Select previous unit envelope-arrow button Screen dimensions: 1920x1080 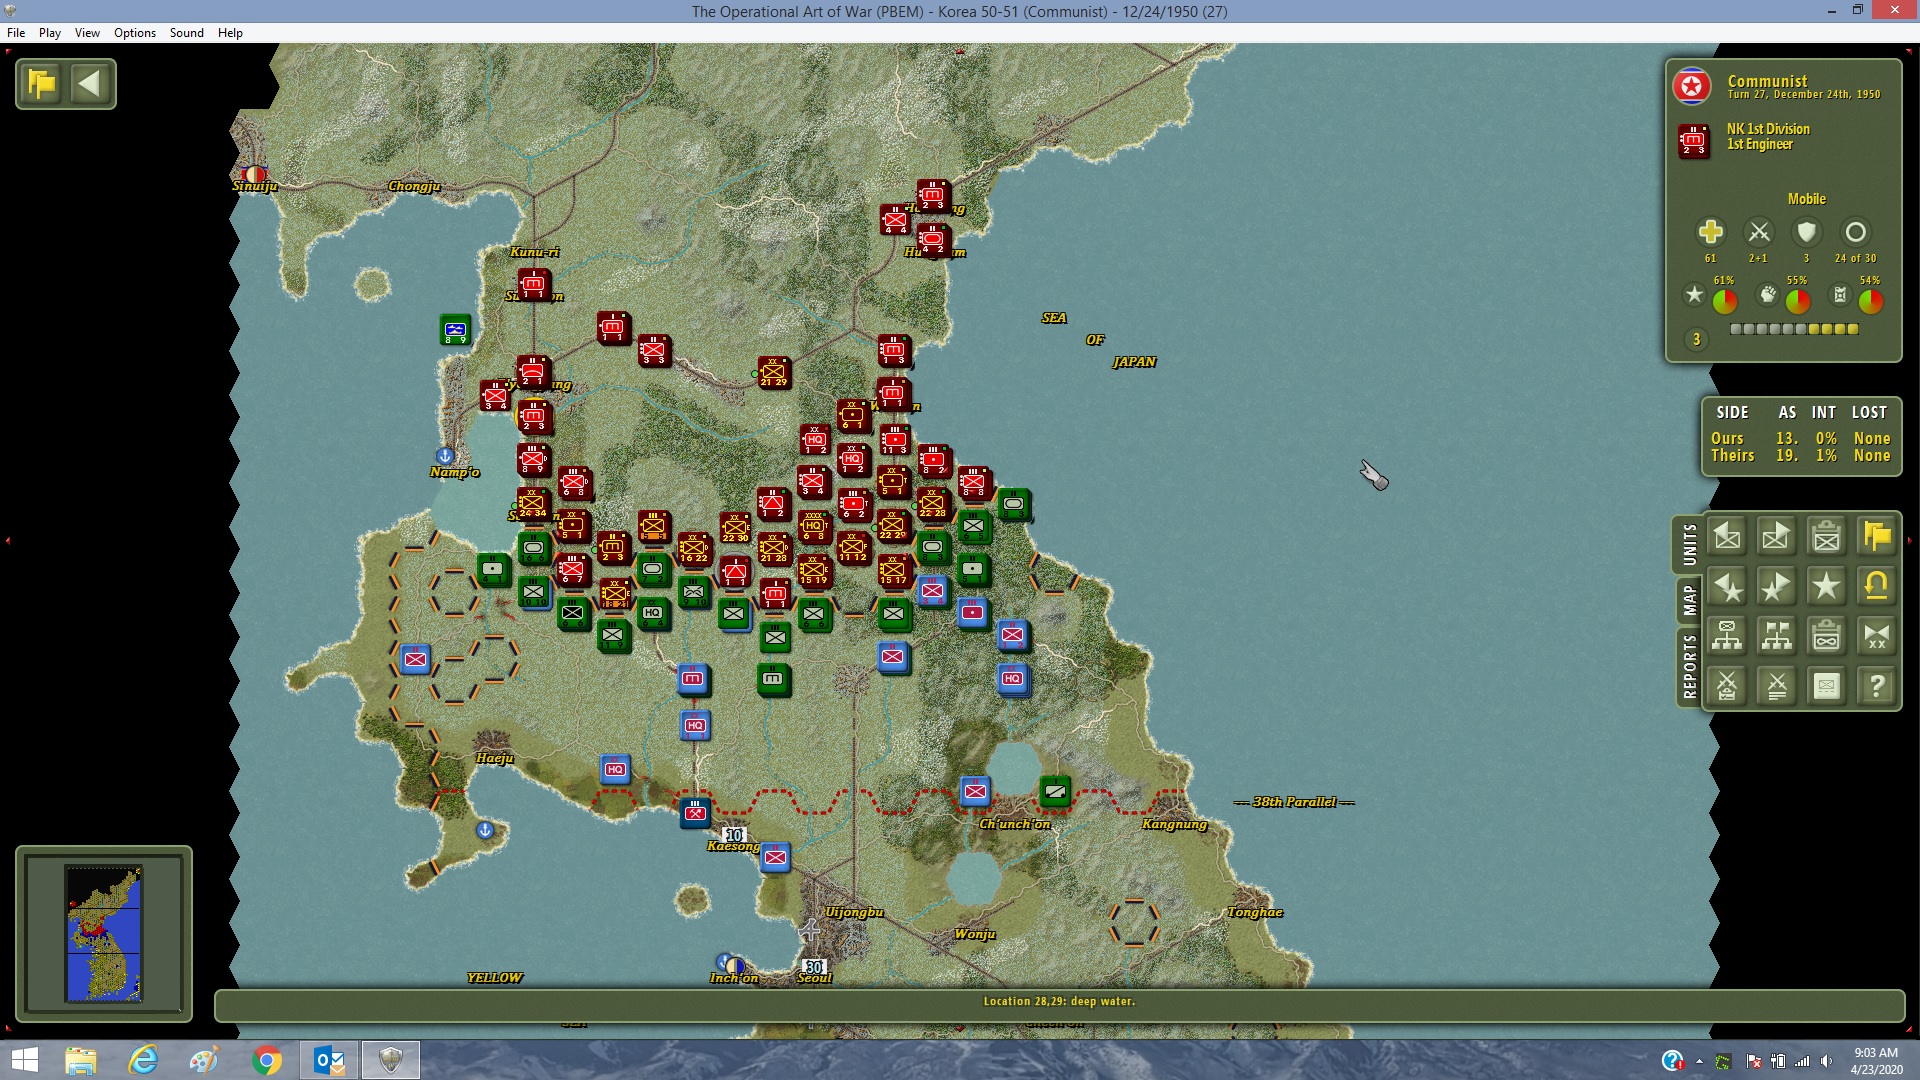[1727, 537]
